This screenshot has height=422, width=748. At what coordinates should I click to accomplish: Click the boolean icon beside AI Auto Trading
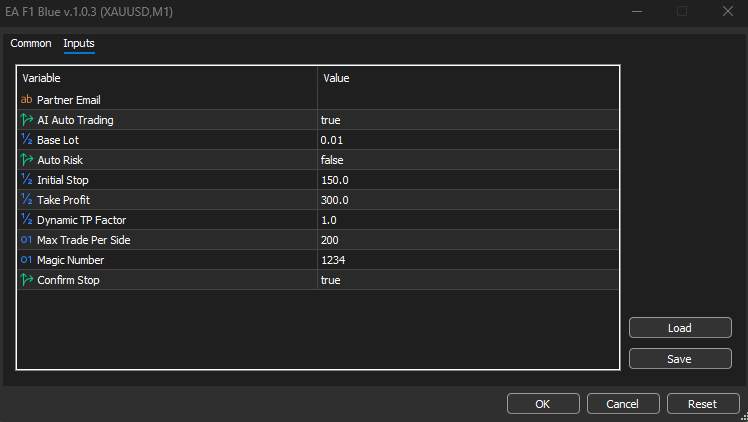pyautogui.click(x=27, y=120)
